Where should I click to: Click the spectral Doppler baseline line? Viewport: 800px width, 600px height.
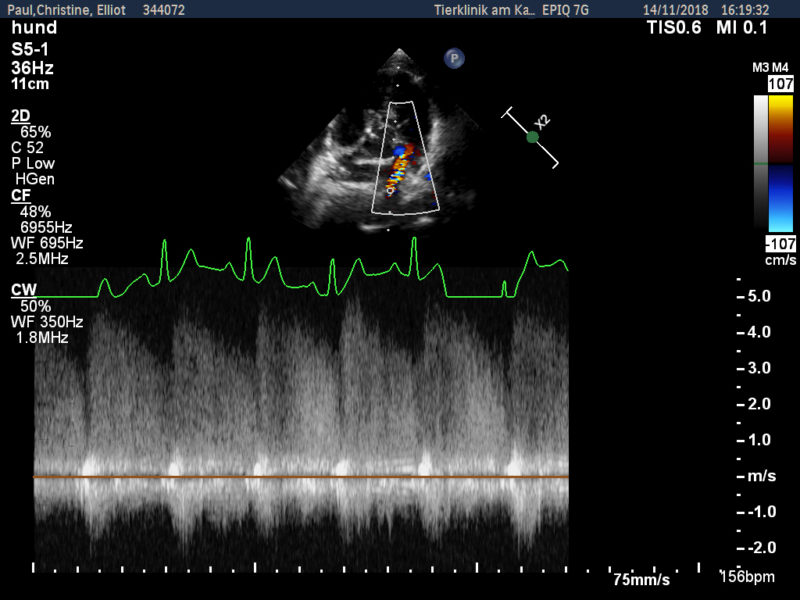click(x=300, y=476)
